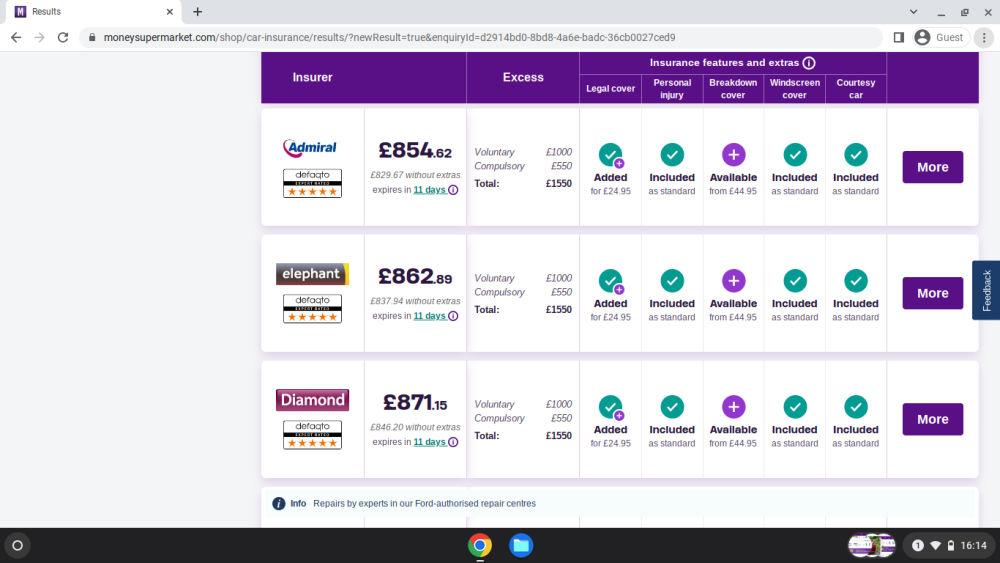Screen dimensions: 1000x563
Task: Click Admiral Defaqto five star rating badge
Action: pos(312,184)
